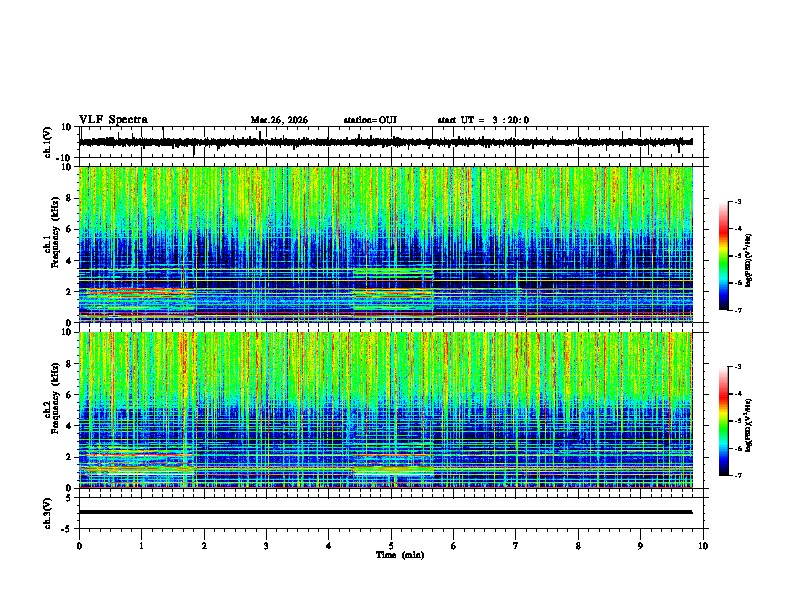Click time axis tick label "3"

[266, 546]
